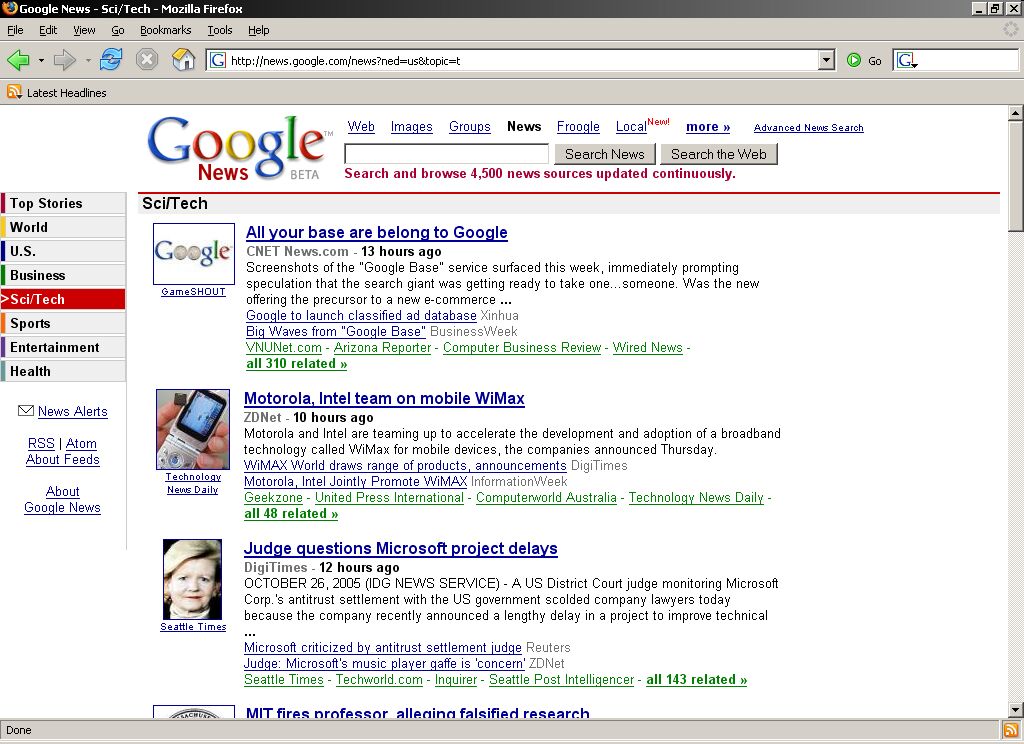The height and width of the screenshot is (744, 1024).
Task: Select the Top Stories section
Action: (63, 203)
